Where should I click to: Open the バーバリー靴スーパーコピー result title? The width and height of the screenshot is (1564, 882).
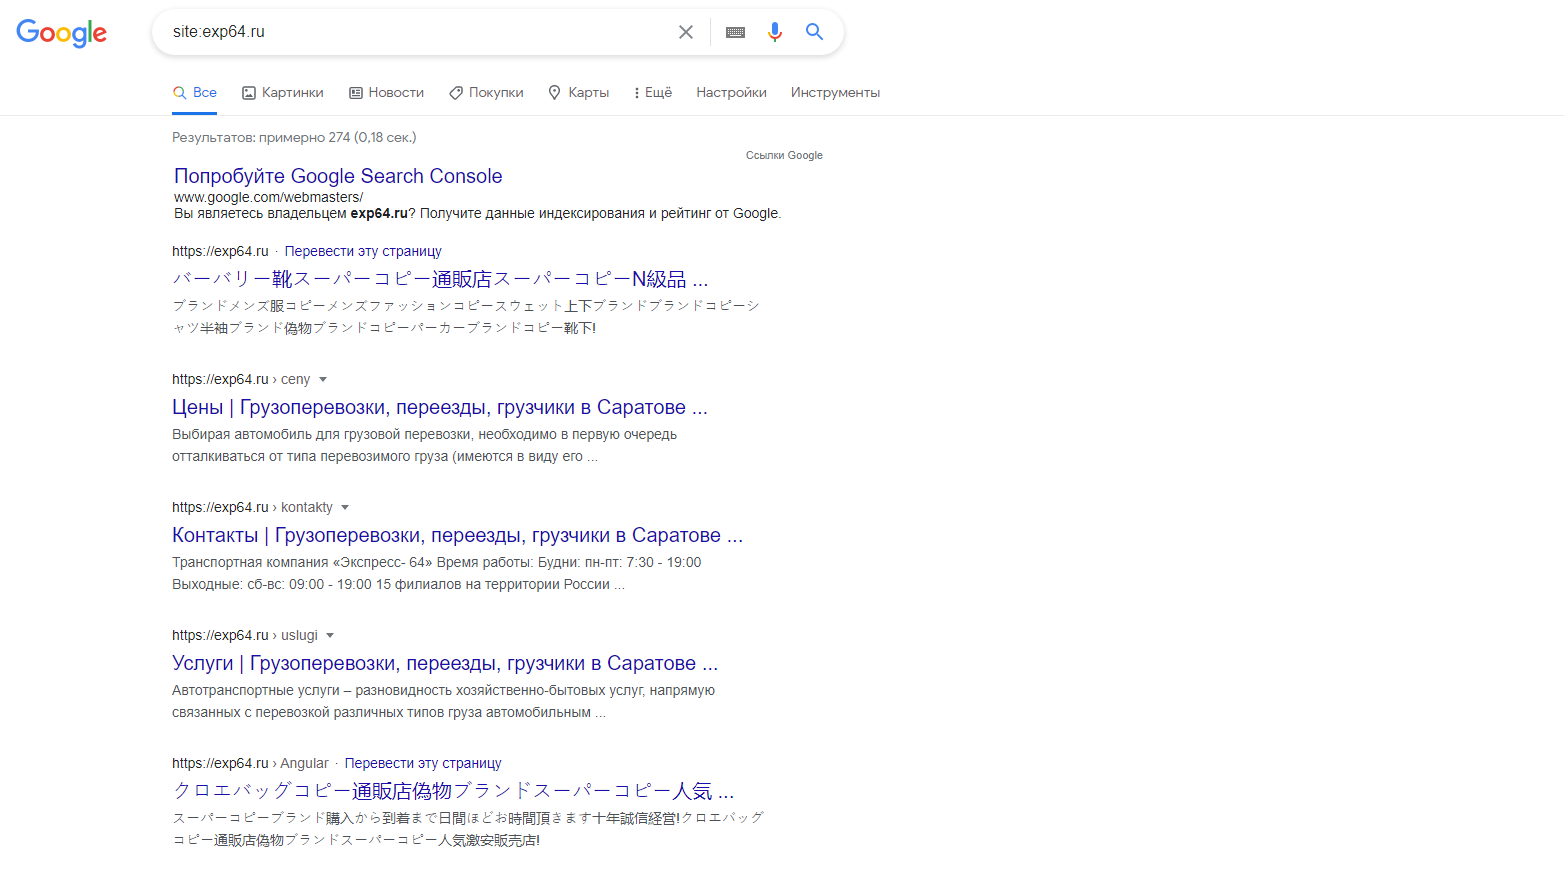pos(440,279)
